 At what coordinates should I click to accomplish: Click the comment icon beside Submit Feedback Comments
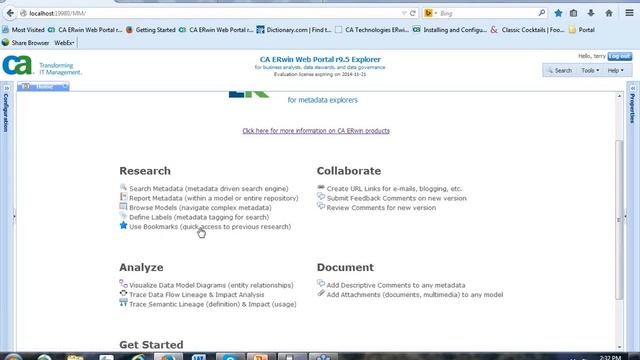321,197
